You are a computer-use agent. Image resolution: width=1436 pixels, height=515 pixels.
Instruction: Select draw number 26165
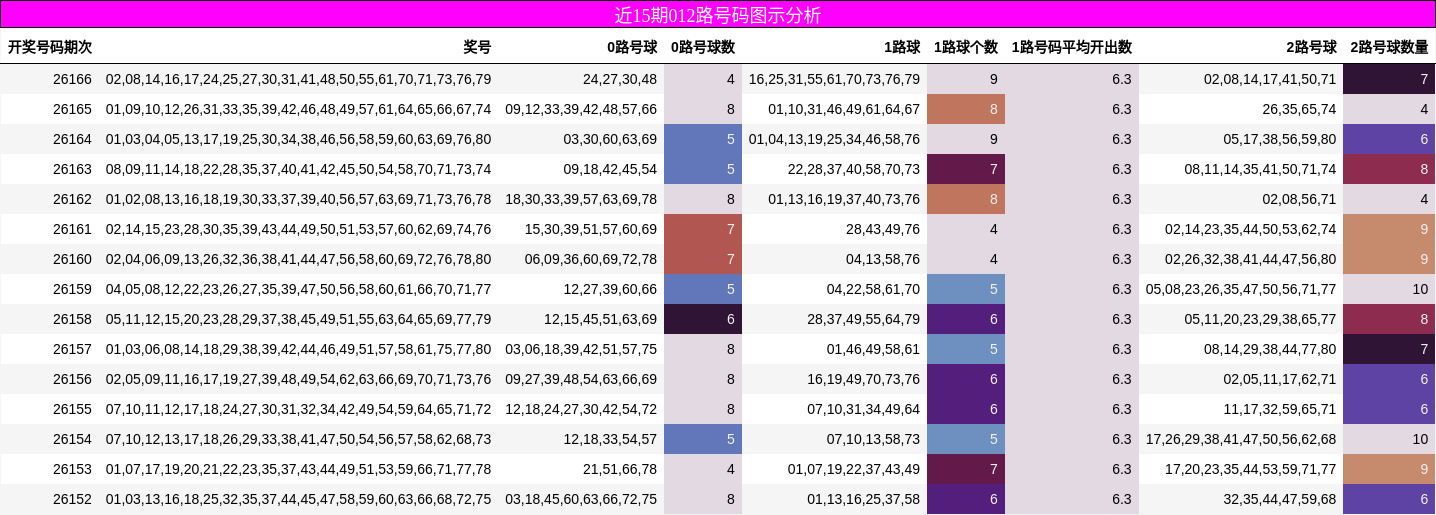click(72, 109)
